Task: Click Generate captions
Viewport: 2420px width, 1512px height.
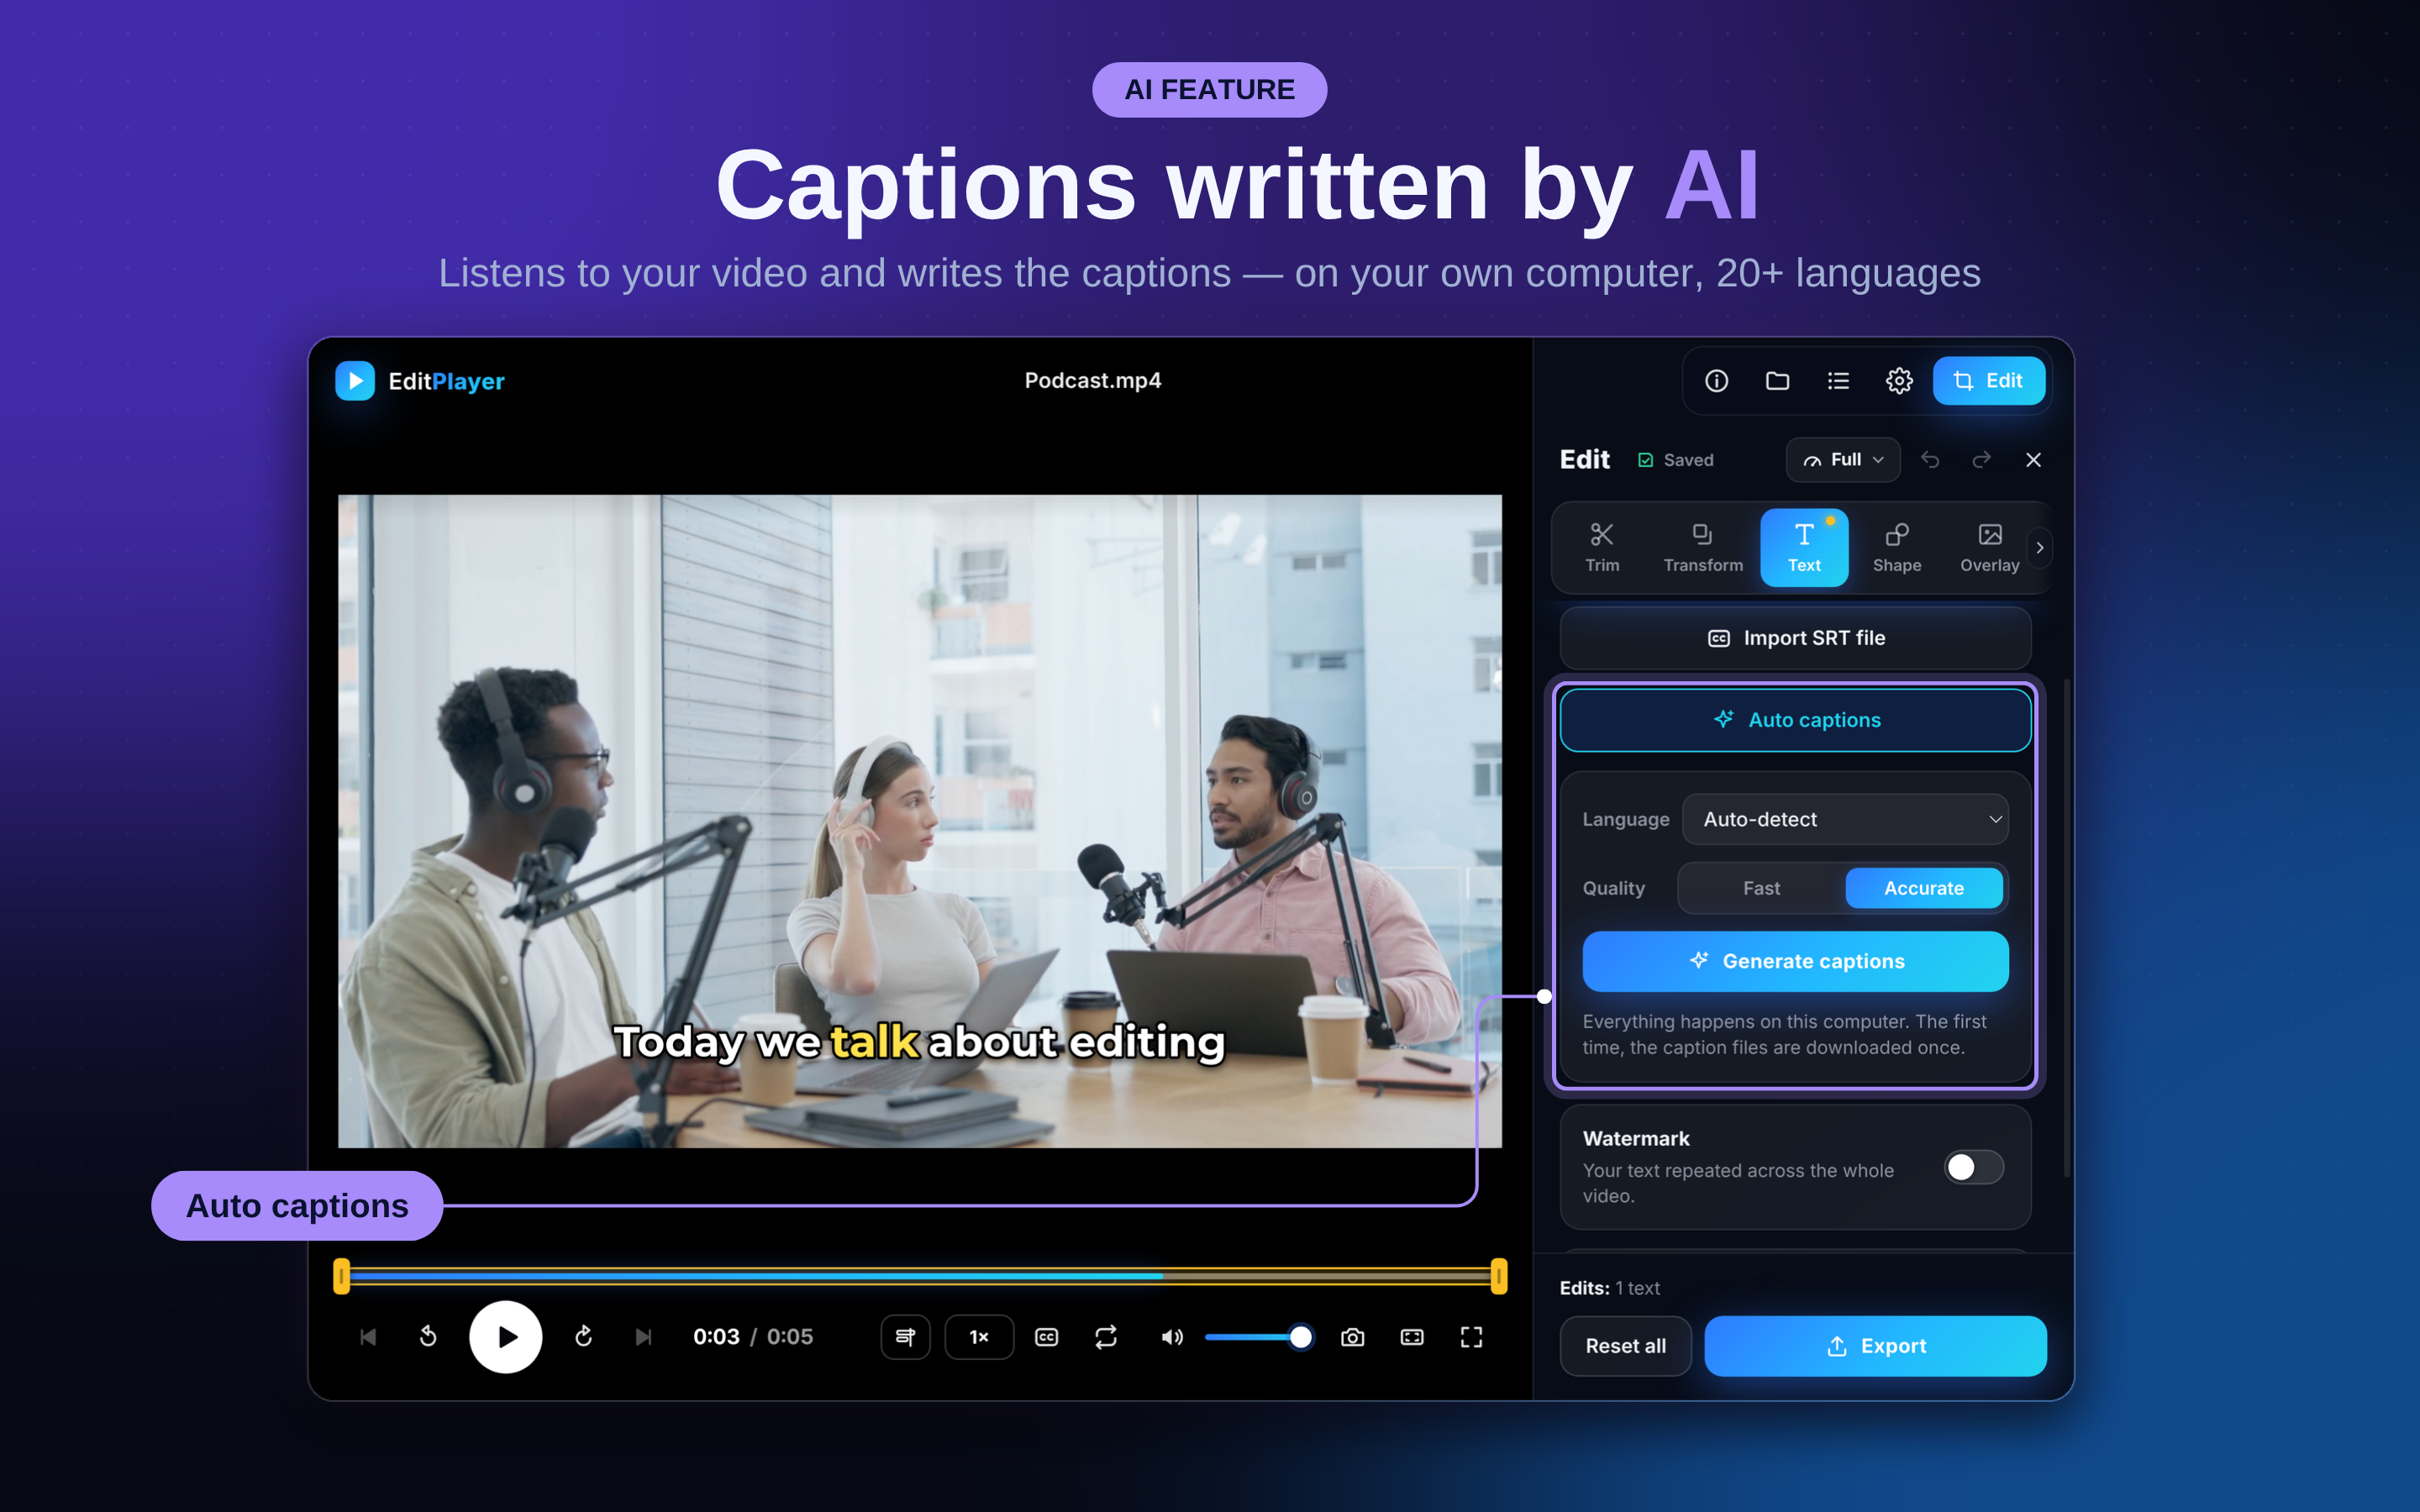Action: click(x=1795, y=961)
